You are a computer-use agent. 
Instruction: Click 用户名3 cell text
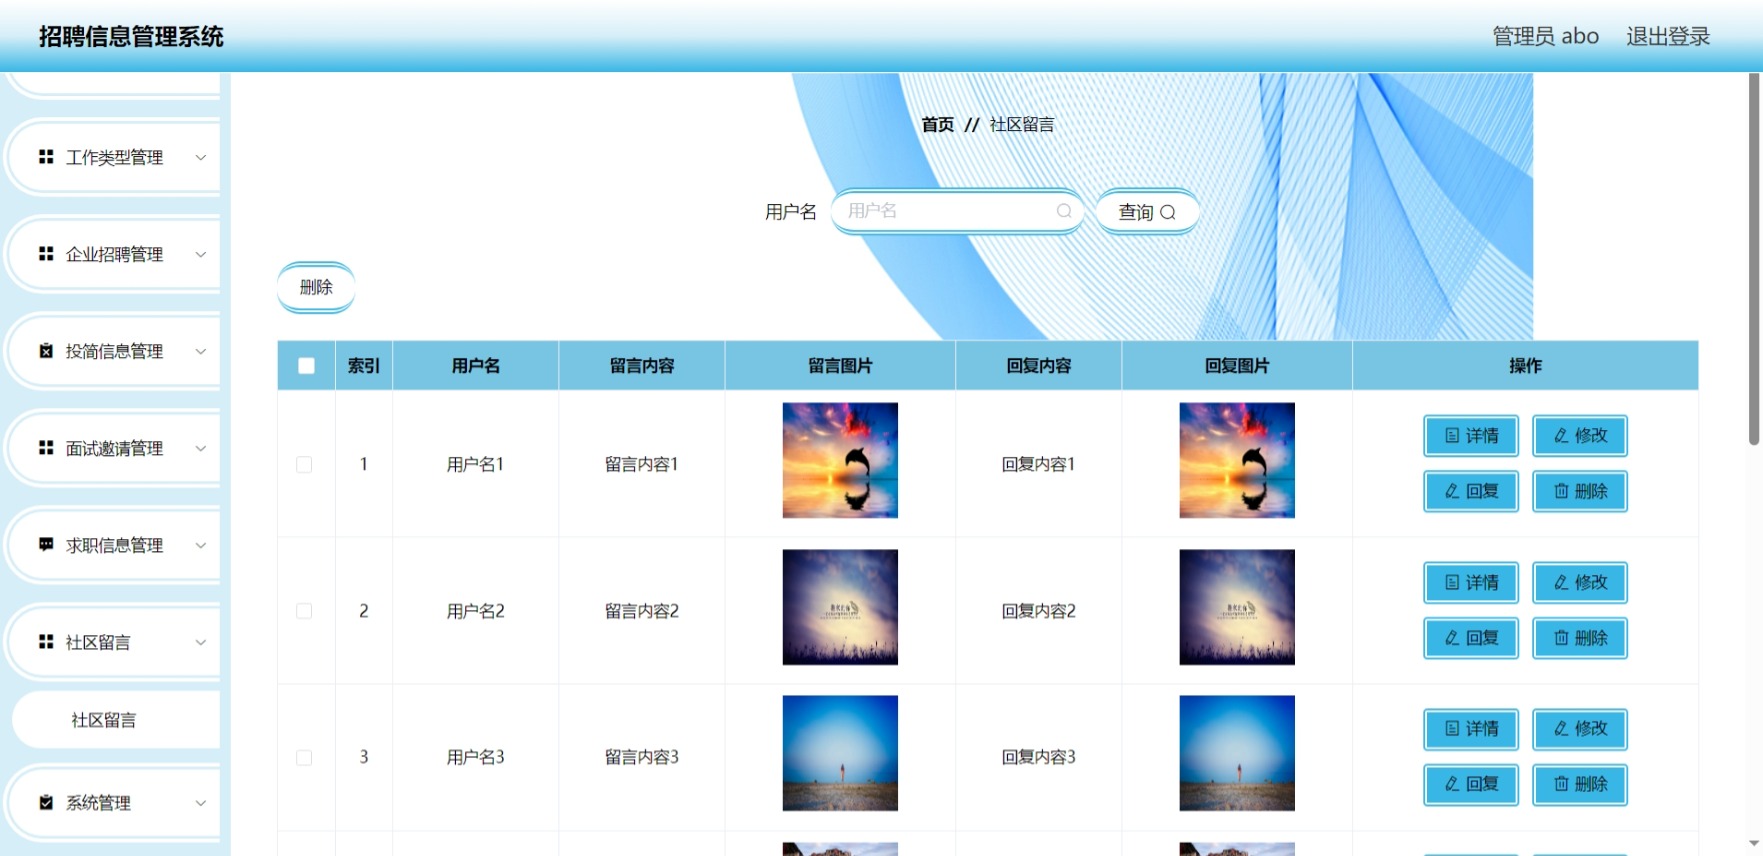475,757
